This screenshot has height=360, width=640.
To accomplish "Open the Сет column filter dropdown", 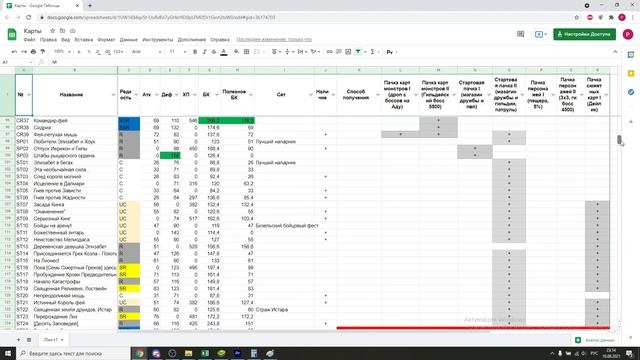I will pyautogui.click(x=311, y=95).
